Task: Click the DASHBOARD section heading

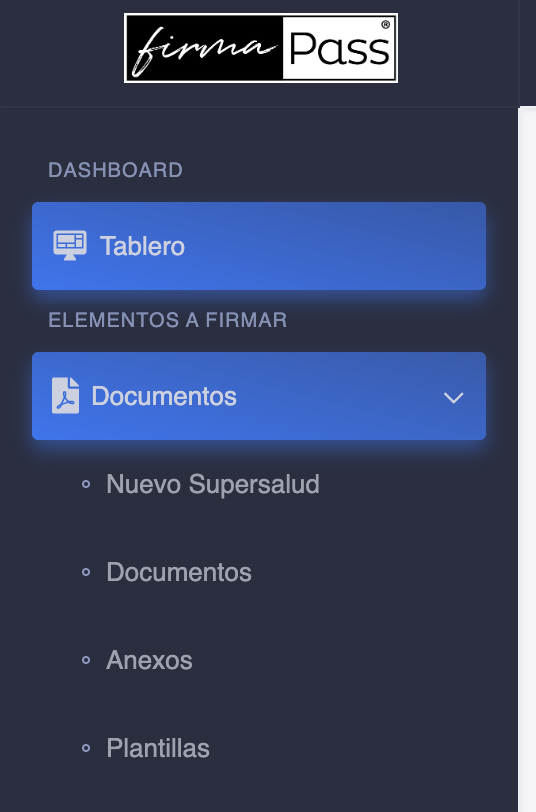Action: (115, 170)
